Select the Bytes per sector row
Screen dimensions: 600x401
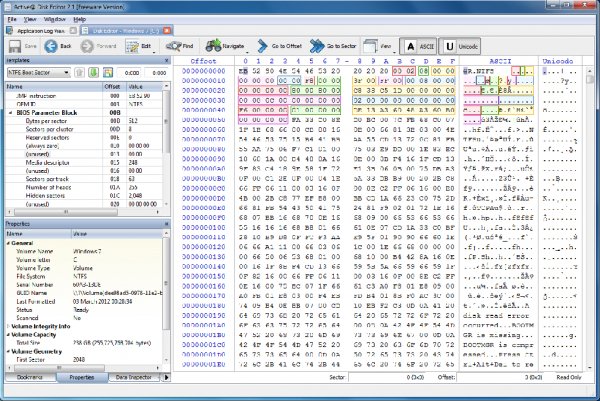pyautogui.click(x=84, y=121)
